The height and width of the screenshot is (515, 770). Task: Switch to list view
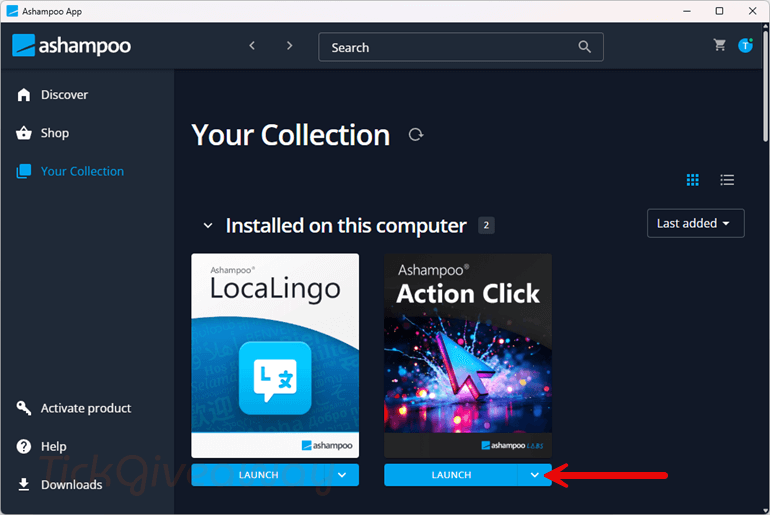pos(727,180)
